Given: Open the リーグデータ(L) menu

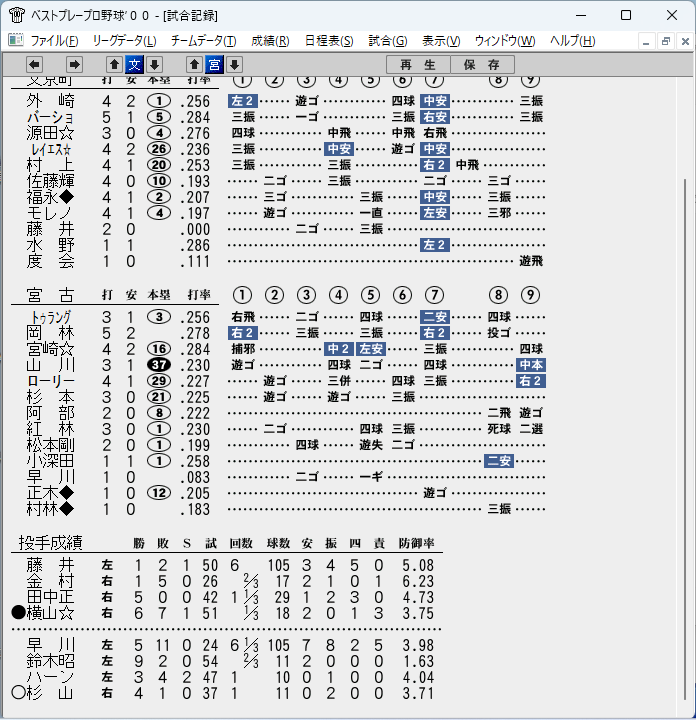Looking at the screenshot, I should pos(124,41).
